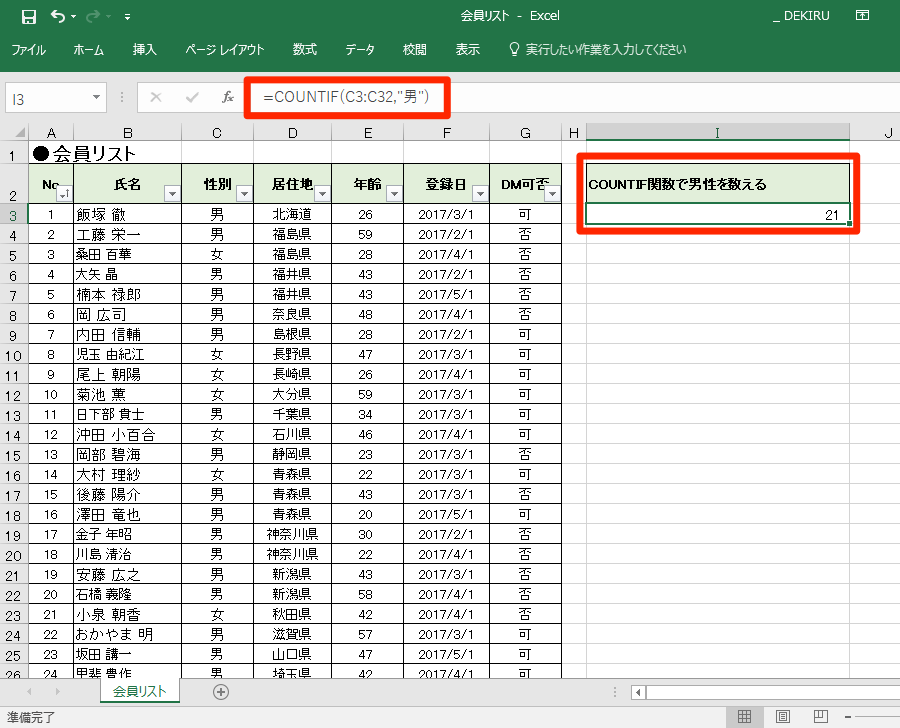This screenshot has height=728, width=900.
Task: Click name cell 飯塚 徹
Action: pos(127,214)
